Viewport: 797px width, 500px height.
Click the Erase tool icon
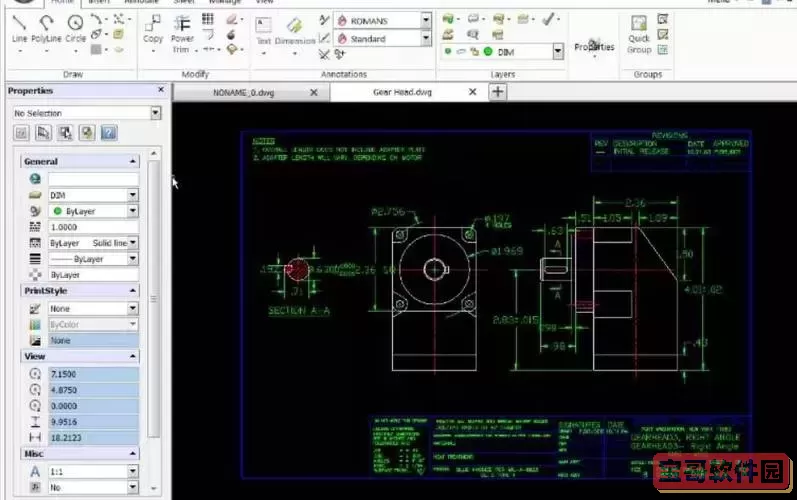tap(232, 19)
